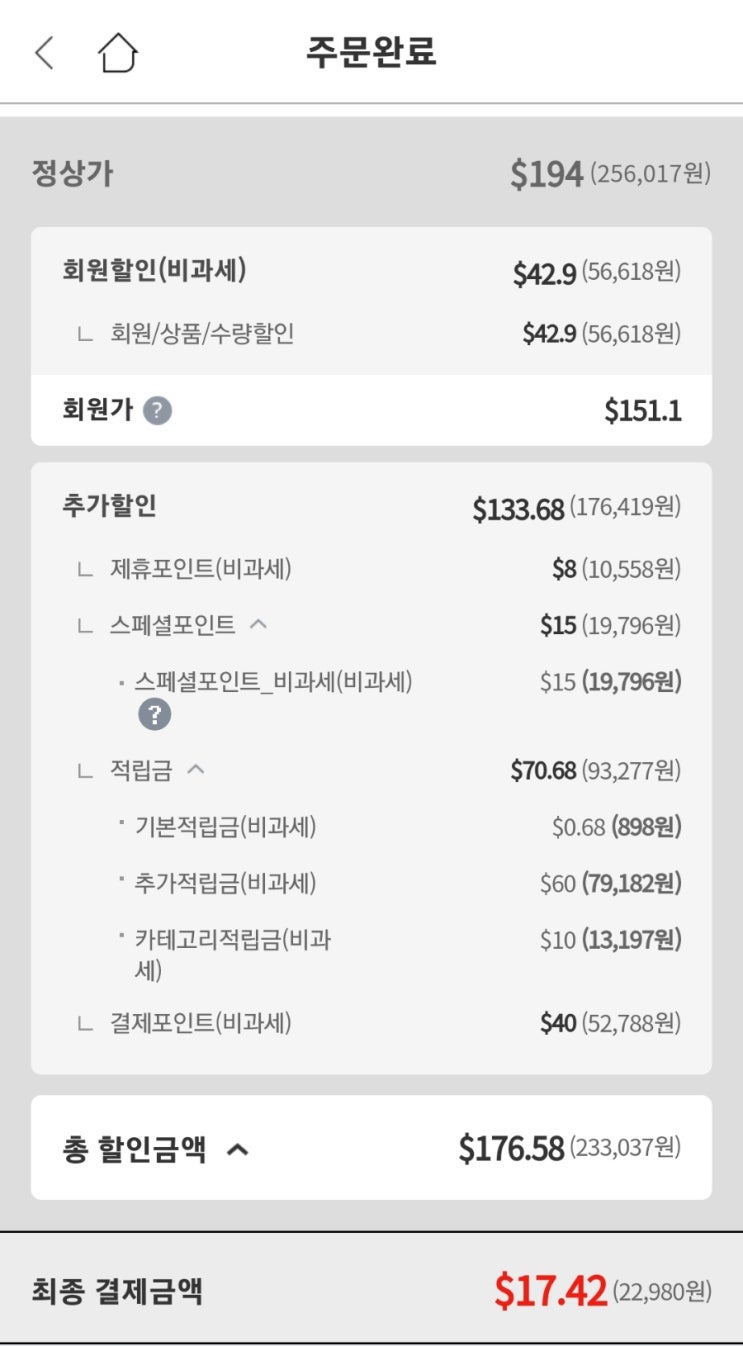This screenshot has height=1346, width=743.
Task: Click the 회원/상품/수량할인 sub-item
Action: 202,334
